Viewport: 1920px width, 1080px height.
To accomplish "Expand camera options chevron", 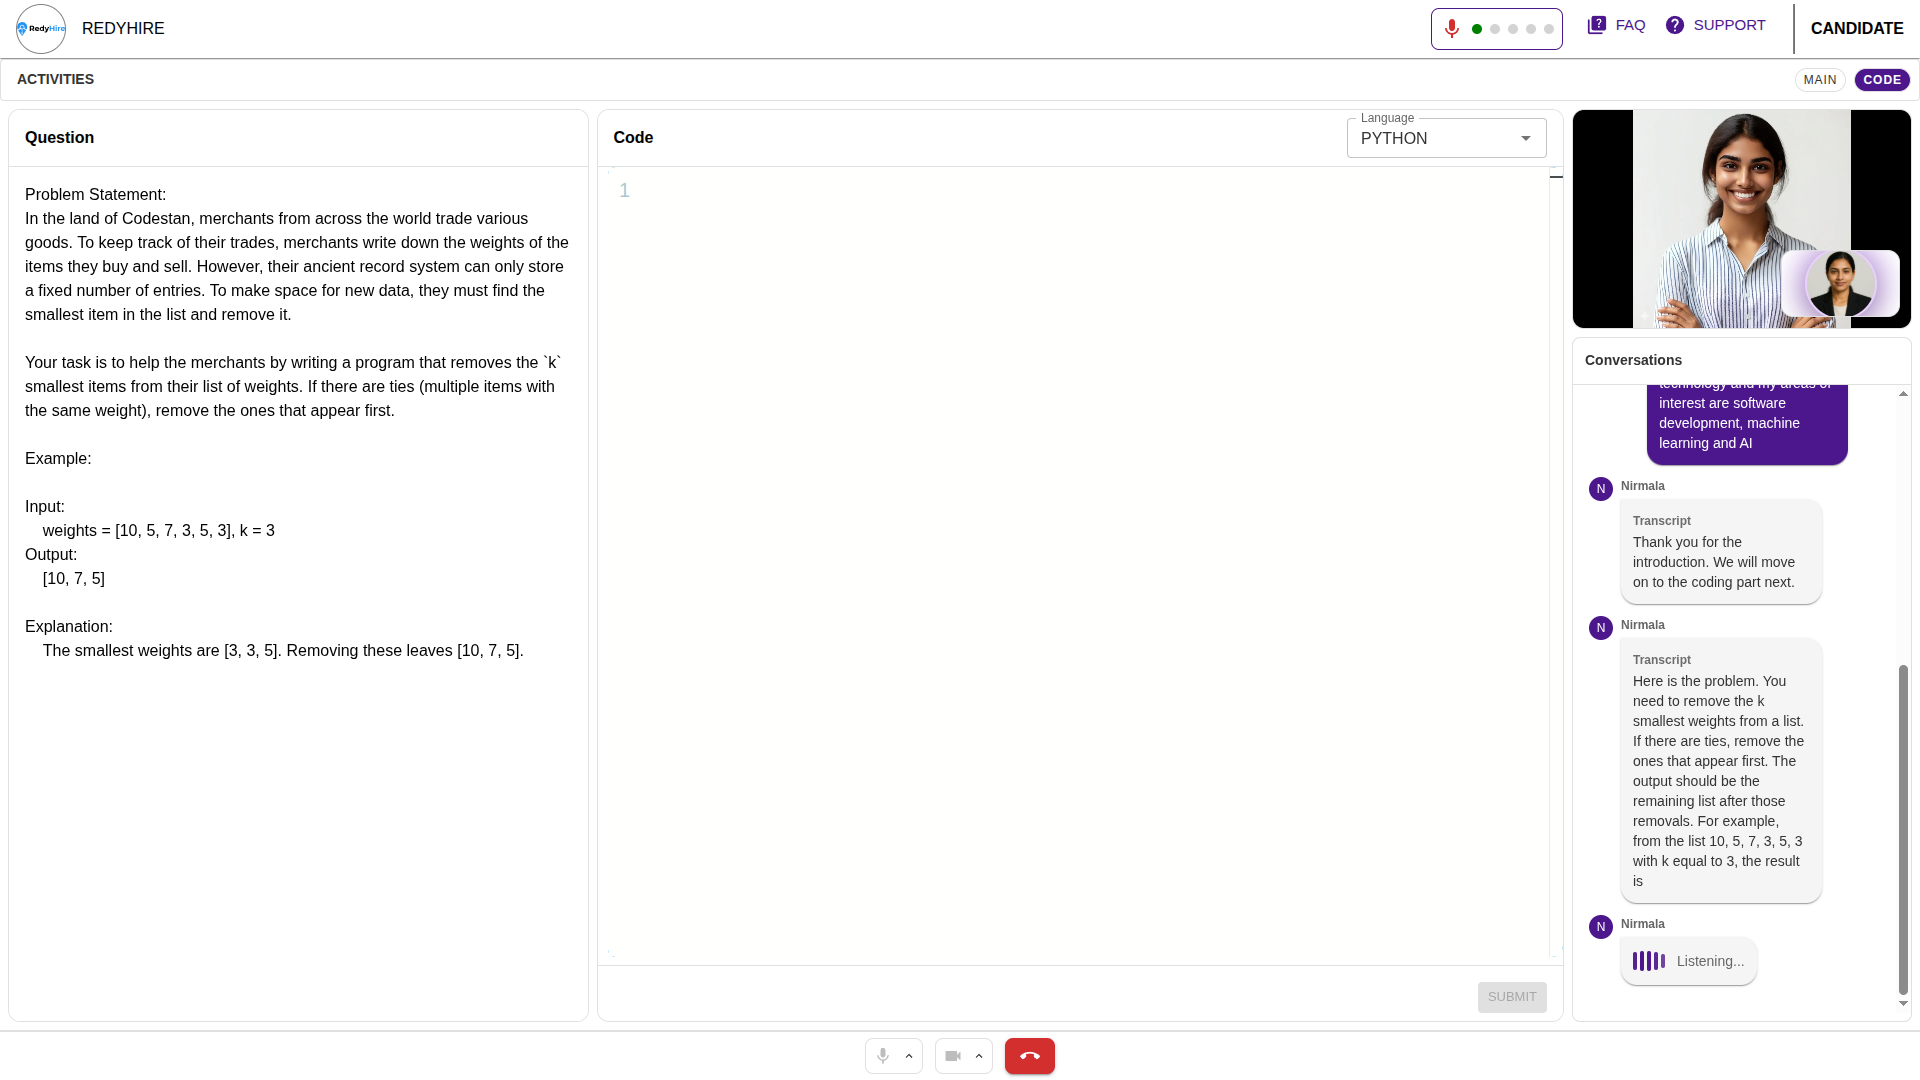I will point(979,1056).
